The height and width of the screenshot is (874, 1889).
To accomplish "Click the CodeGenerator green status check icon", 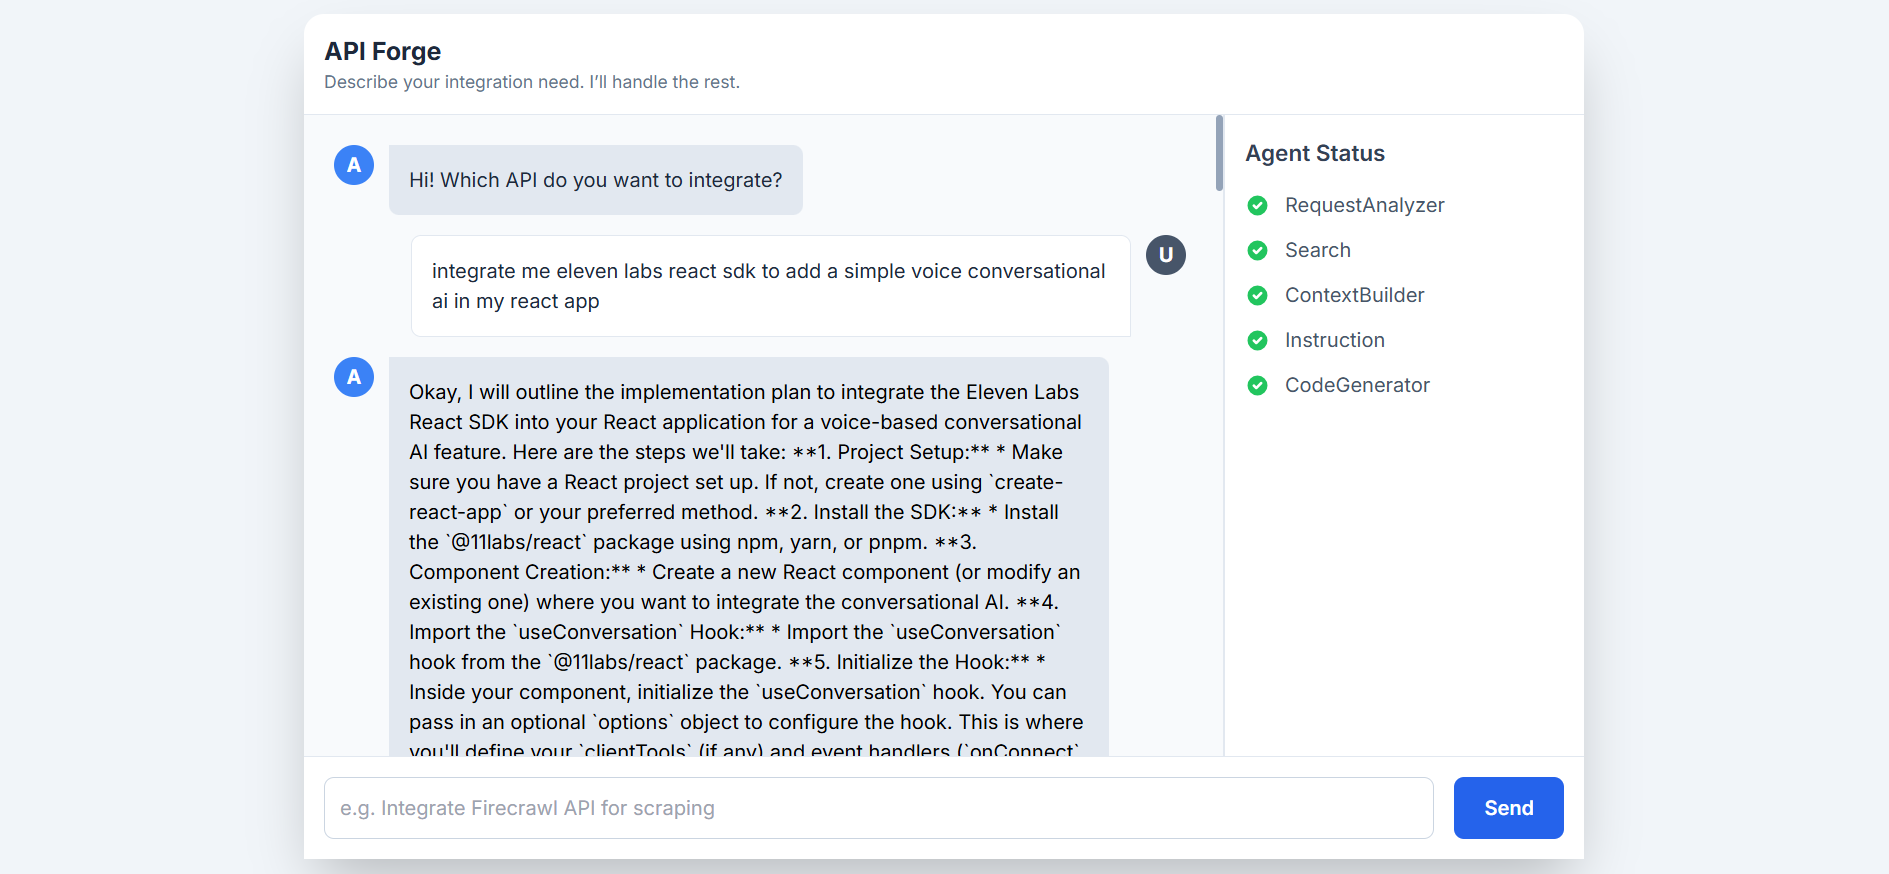I will (x=1257, y=386).
